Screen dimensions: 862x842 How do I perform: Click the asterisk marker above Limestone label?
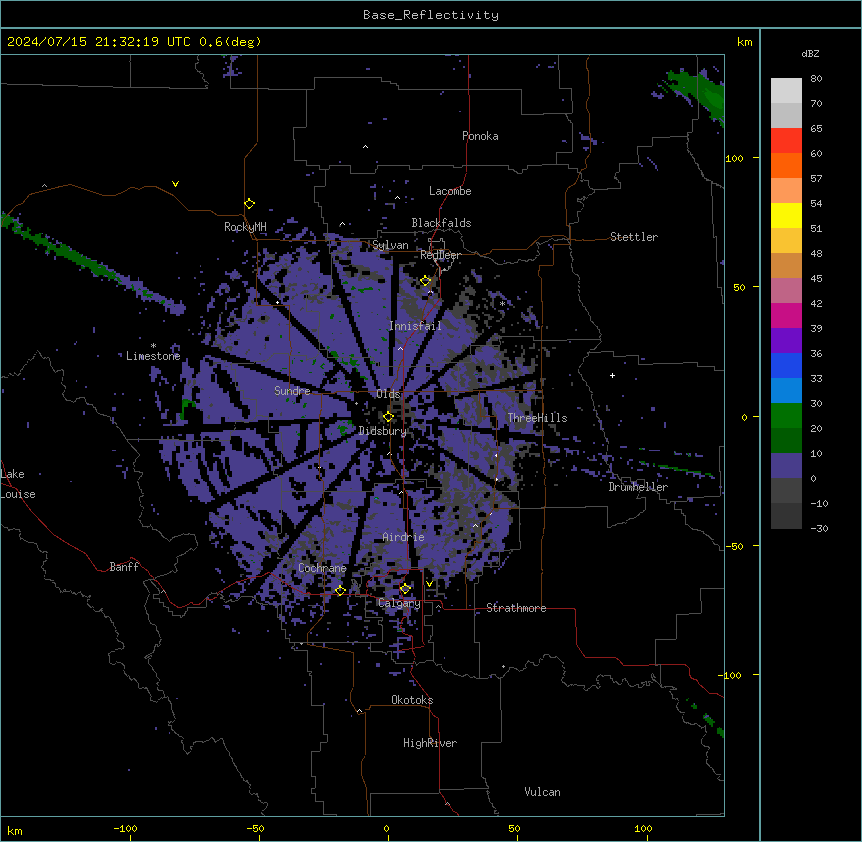[153, 346]
